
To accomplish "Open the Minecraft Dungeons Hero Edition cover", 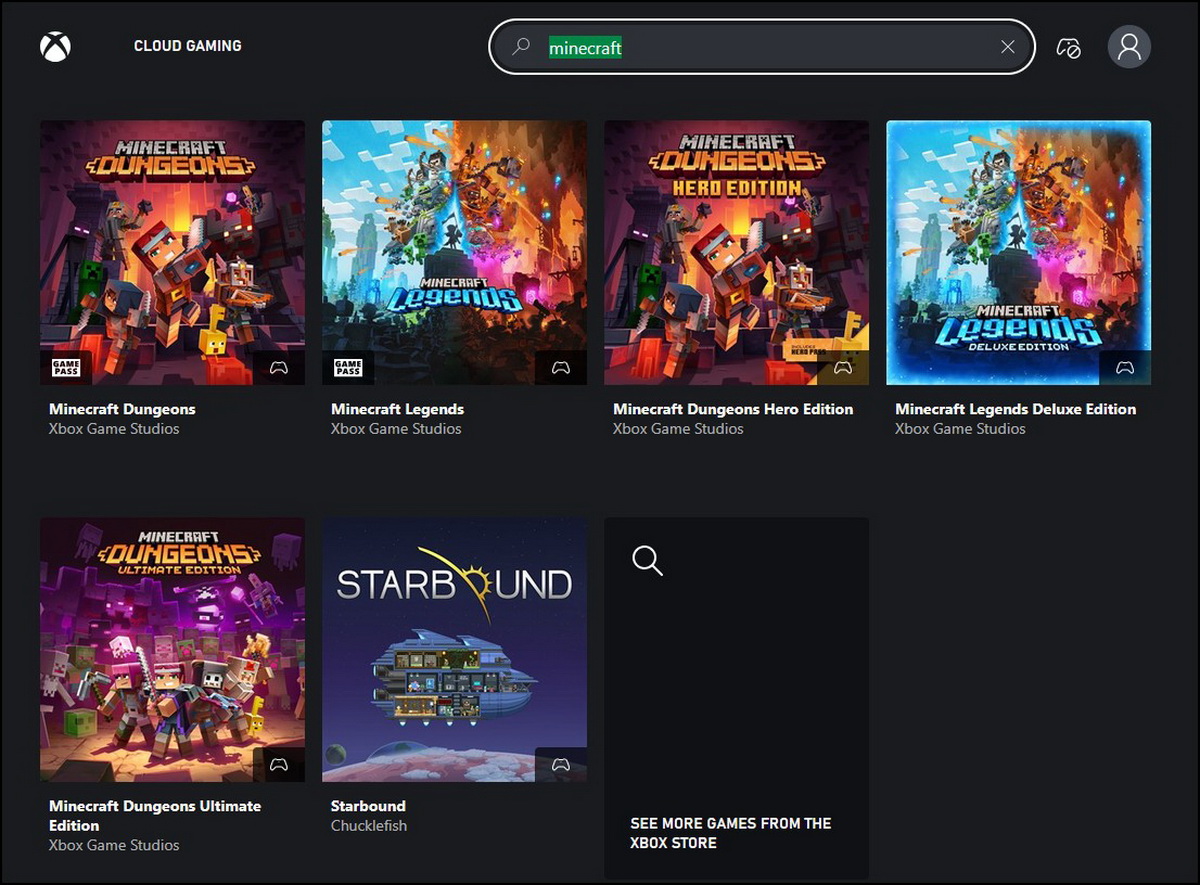I will click(736, 253).
